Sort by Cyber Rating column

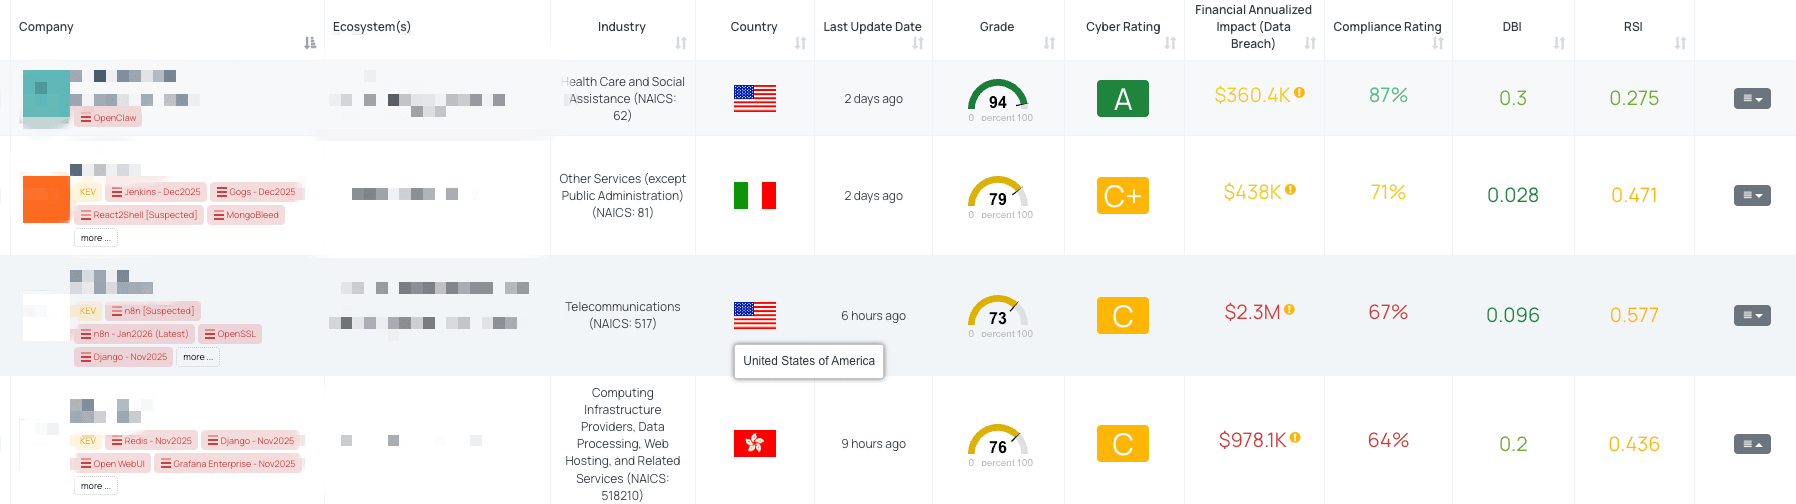point(1170,43)
